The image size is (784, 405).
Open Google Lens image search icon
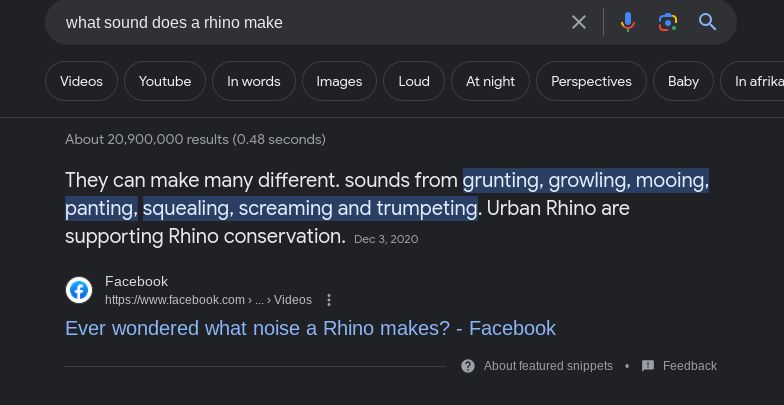tap(668, 22)
